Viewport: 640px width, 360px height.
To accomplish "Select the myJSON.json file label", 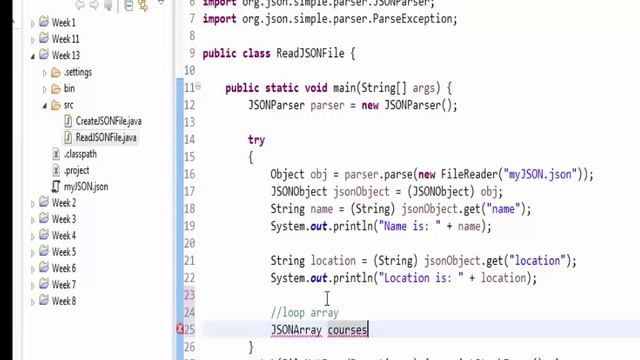I will click(x=86, y=187).
